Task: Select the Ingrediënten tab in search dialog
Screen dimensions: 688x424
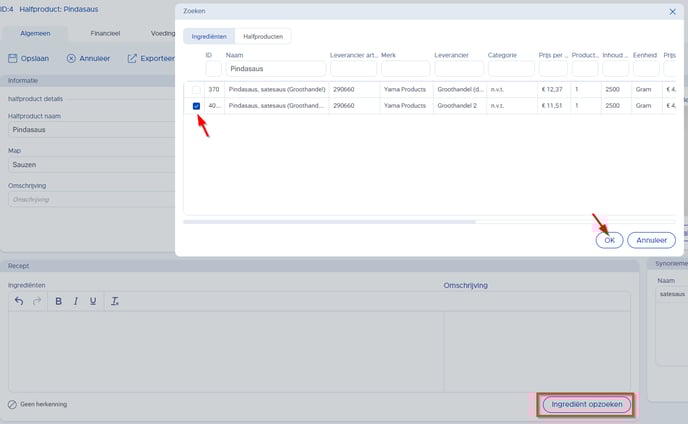Action: coord(209,36)
